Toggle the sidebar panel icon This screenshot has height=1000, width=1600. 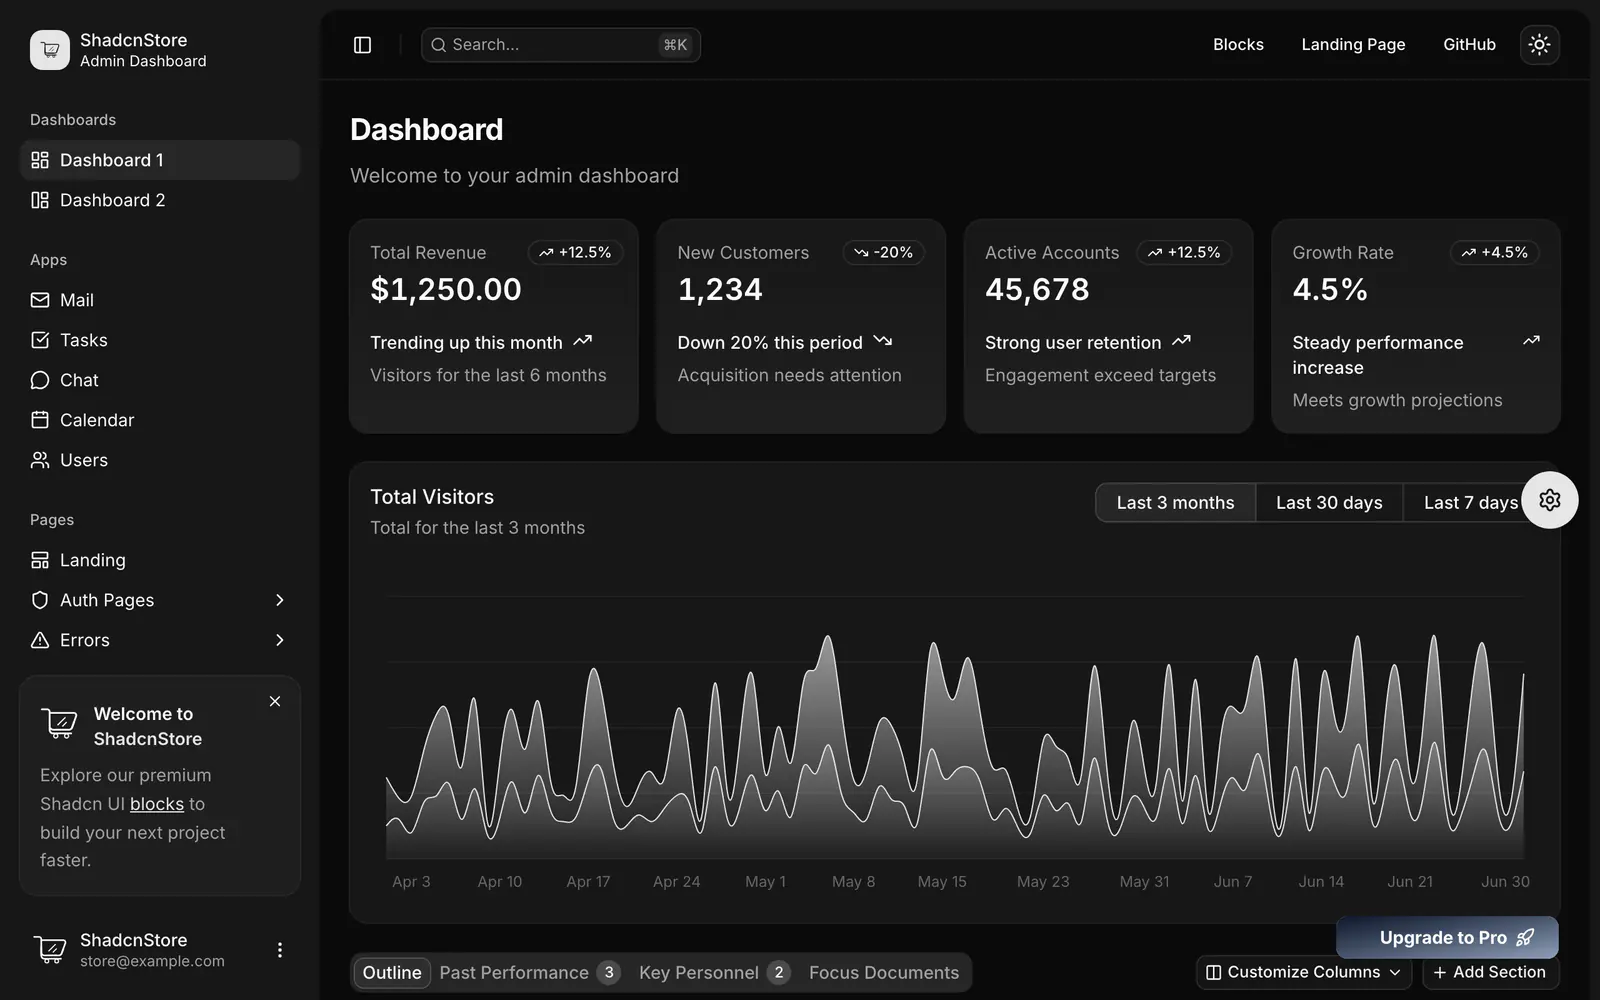click(x=362, y=45)
